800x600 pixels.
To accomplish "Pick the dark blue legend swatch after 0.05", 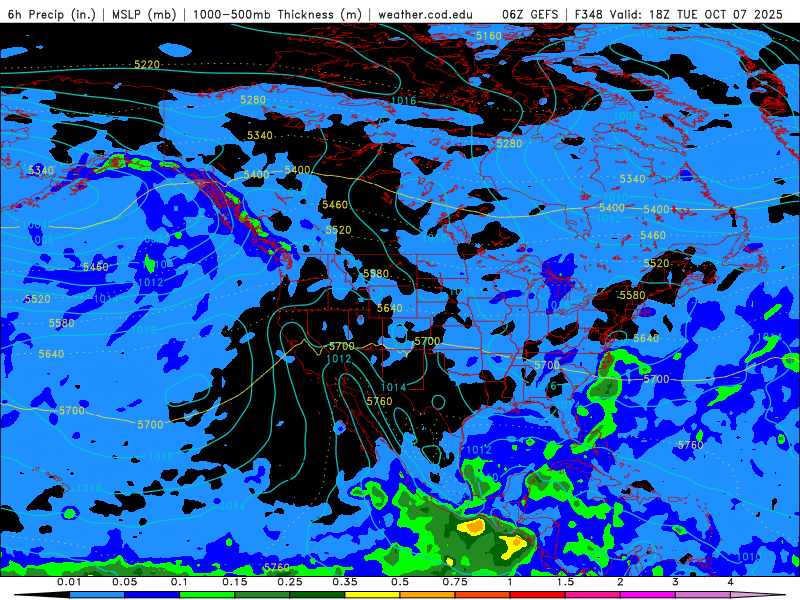I will click(152, 595).
